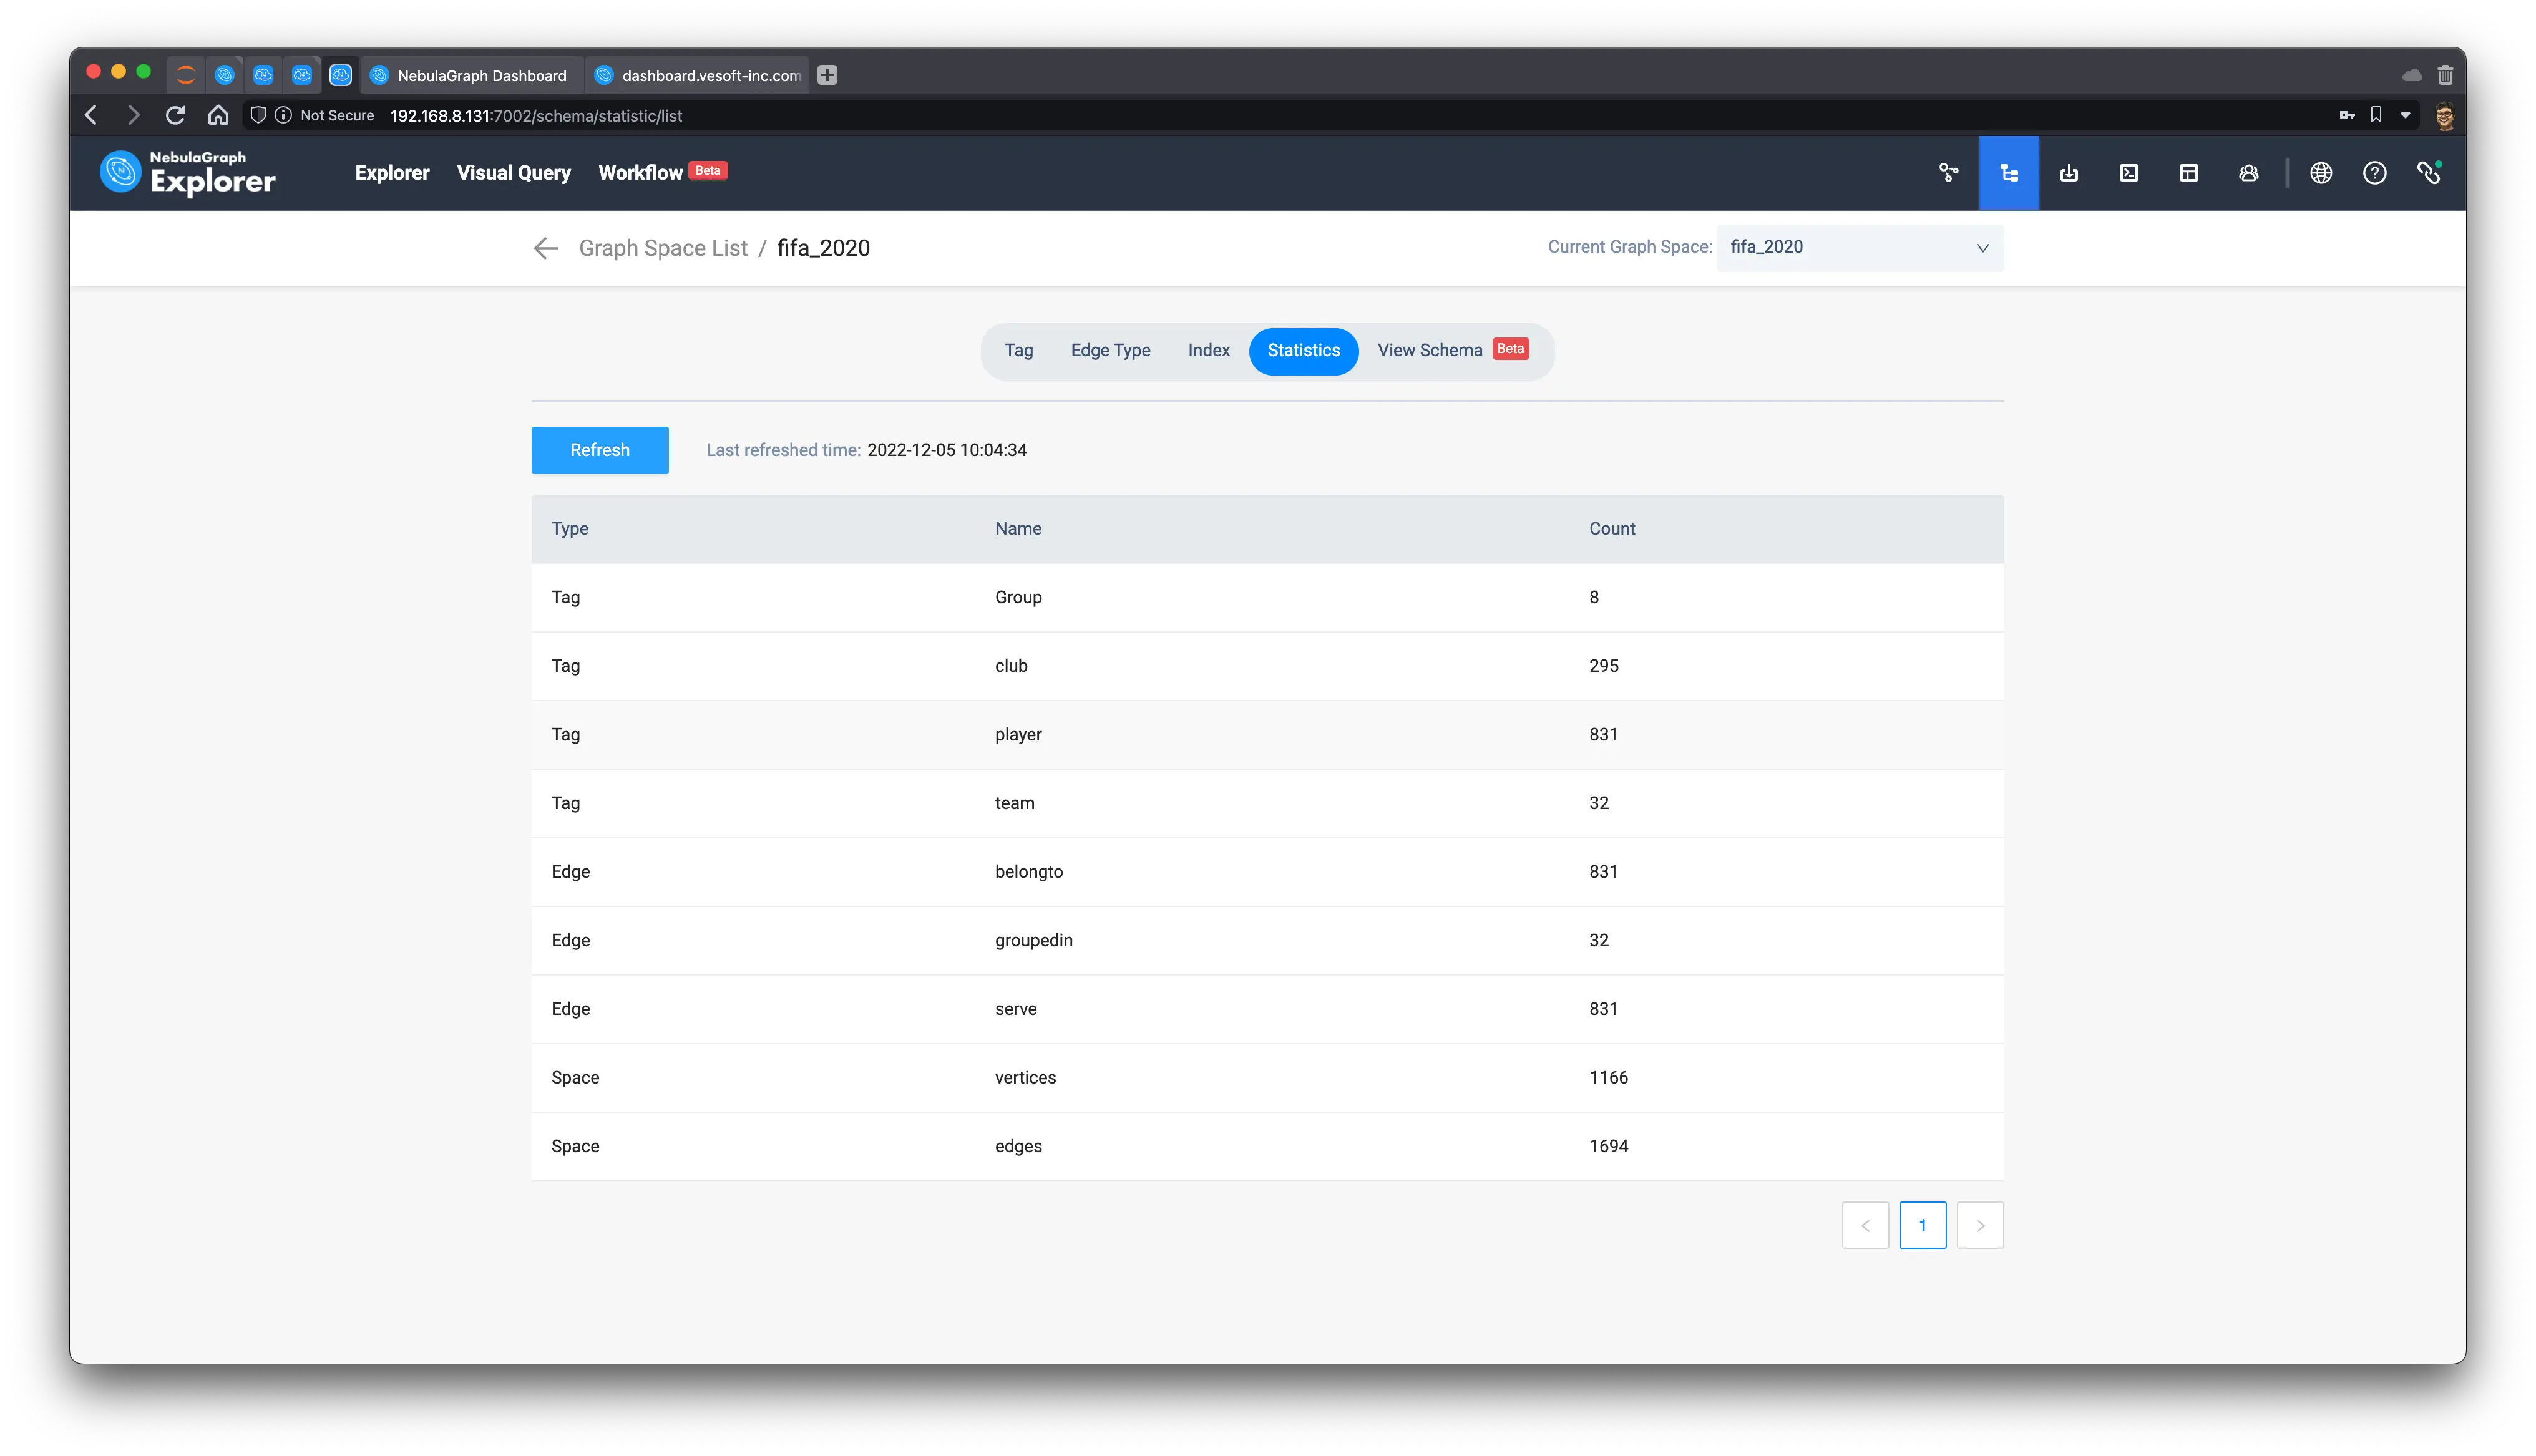Click the connection link status icon
The width and height of the screenshot is (2536, 1456).
(x=2428, y=173)
